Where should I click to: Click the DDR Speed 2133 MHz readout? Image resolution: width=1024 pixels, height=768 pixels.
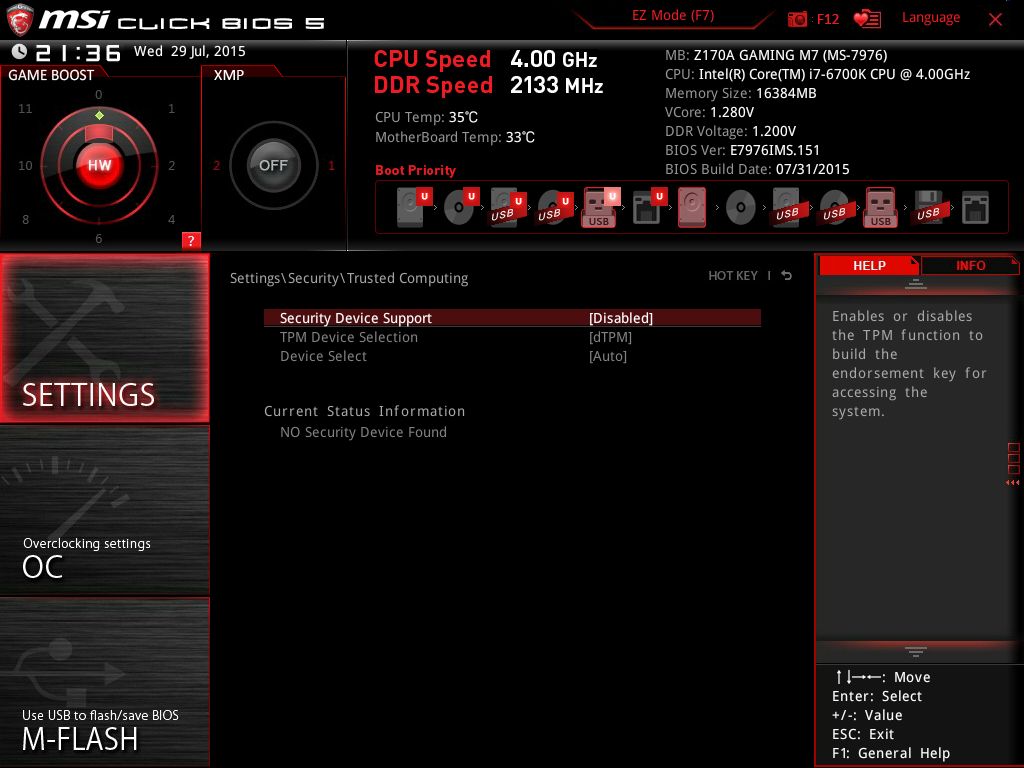pyautogui.click(x=488, y=86)
